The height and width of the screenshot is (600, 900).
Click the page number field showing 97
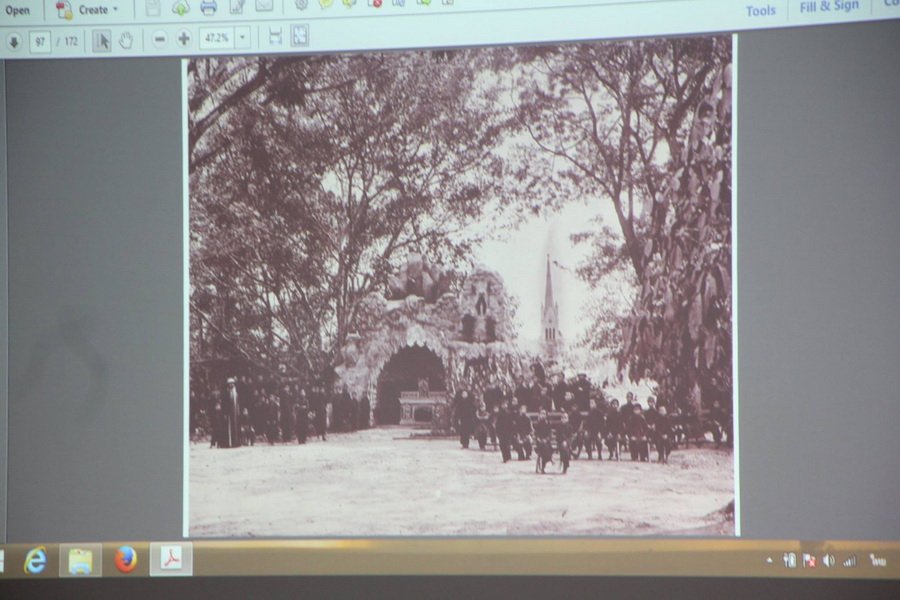tap(40, 41)
